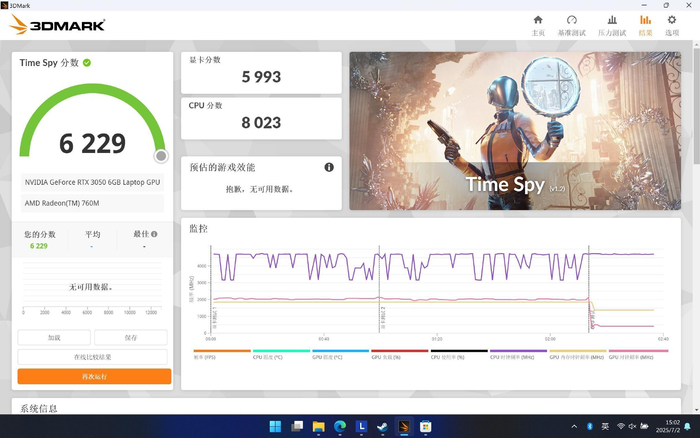
Task: Open the Home (主页) tab icon
Action: (538, 20)
